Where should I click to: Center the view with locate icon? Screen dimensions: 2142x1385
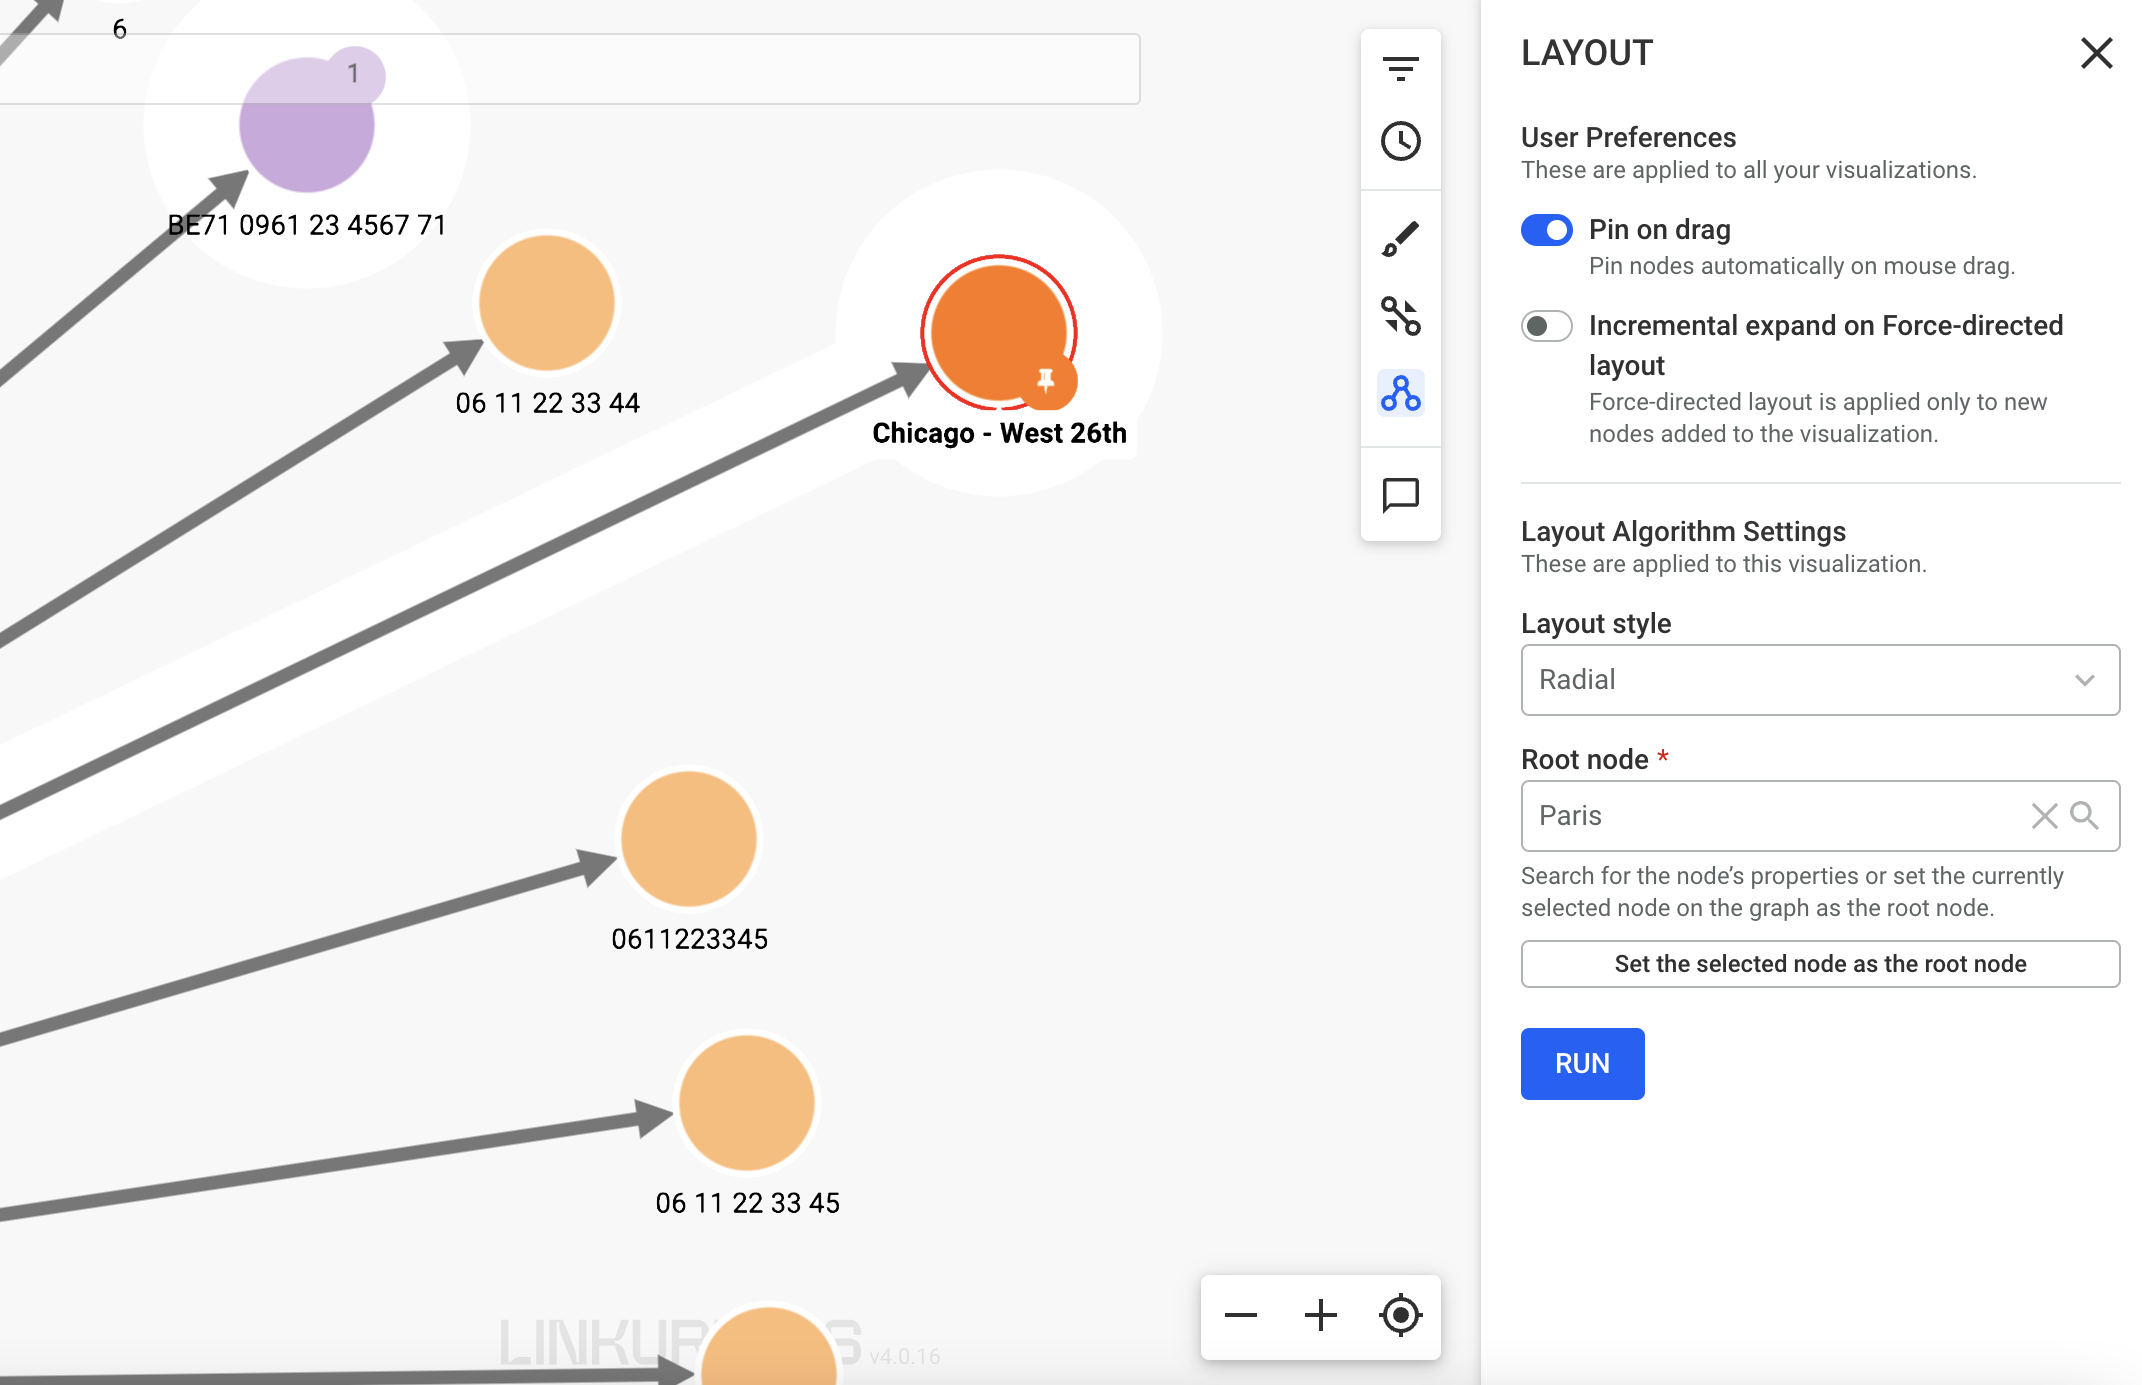tap(1400, 1315)
